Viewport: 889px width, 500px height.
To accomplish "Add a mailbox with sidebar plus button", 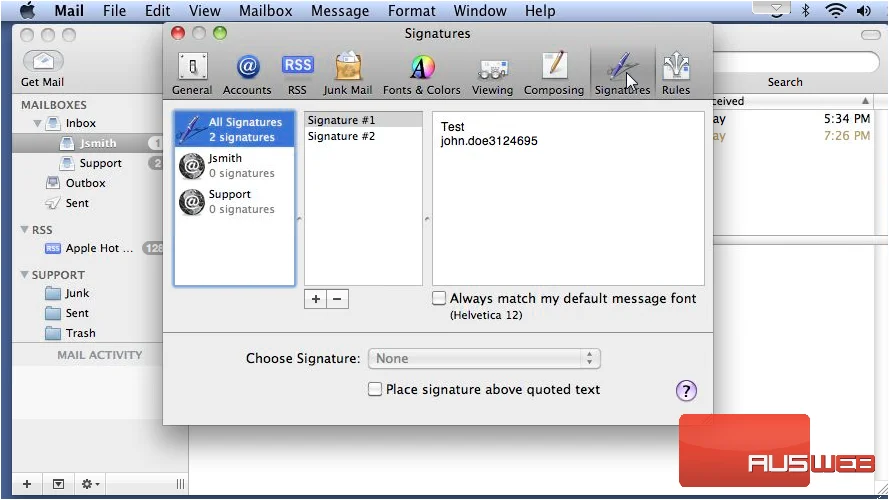I will pyautogui.click(x=27, y=484).
